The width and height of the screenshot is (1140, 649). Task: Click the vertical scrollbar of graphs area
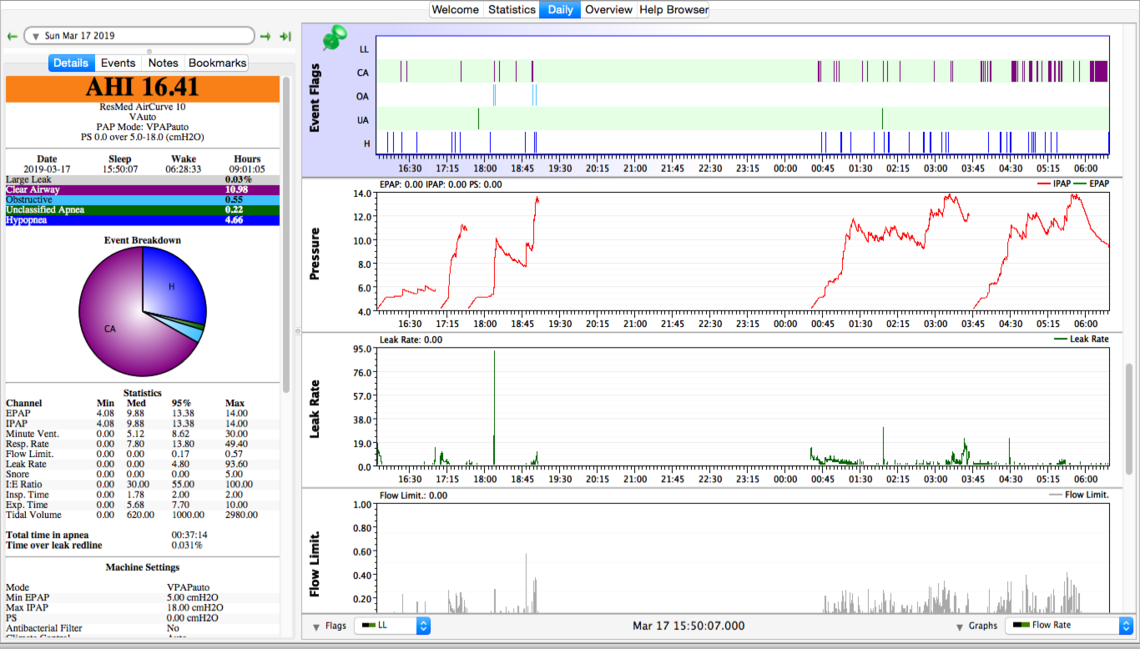1130,418
